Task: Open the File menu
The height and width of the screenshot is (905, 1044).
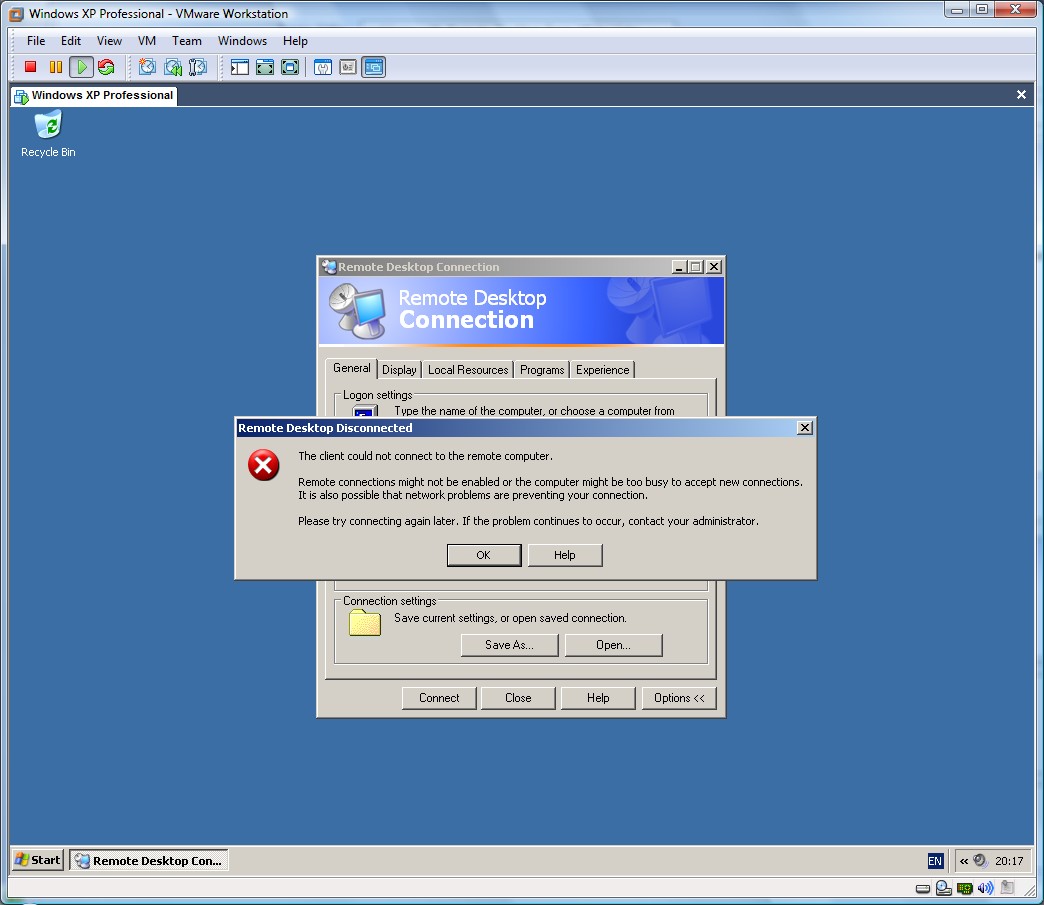Action: tap(36, 41)
